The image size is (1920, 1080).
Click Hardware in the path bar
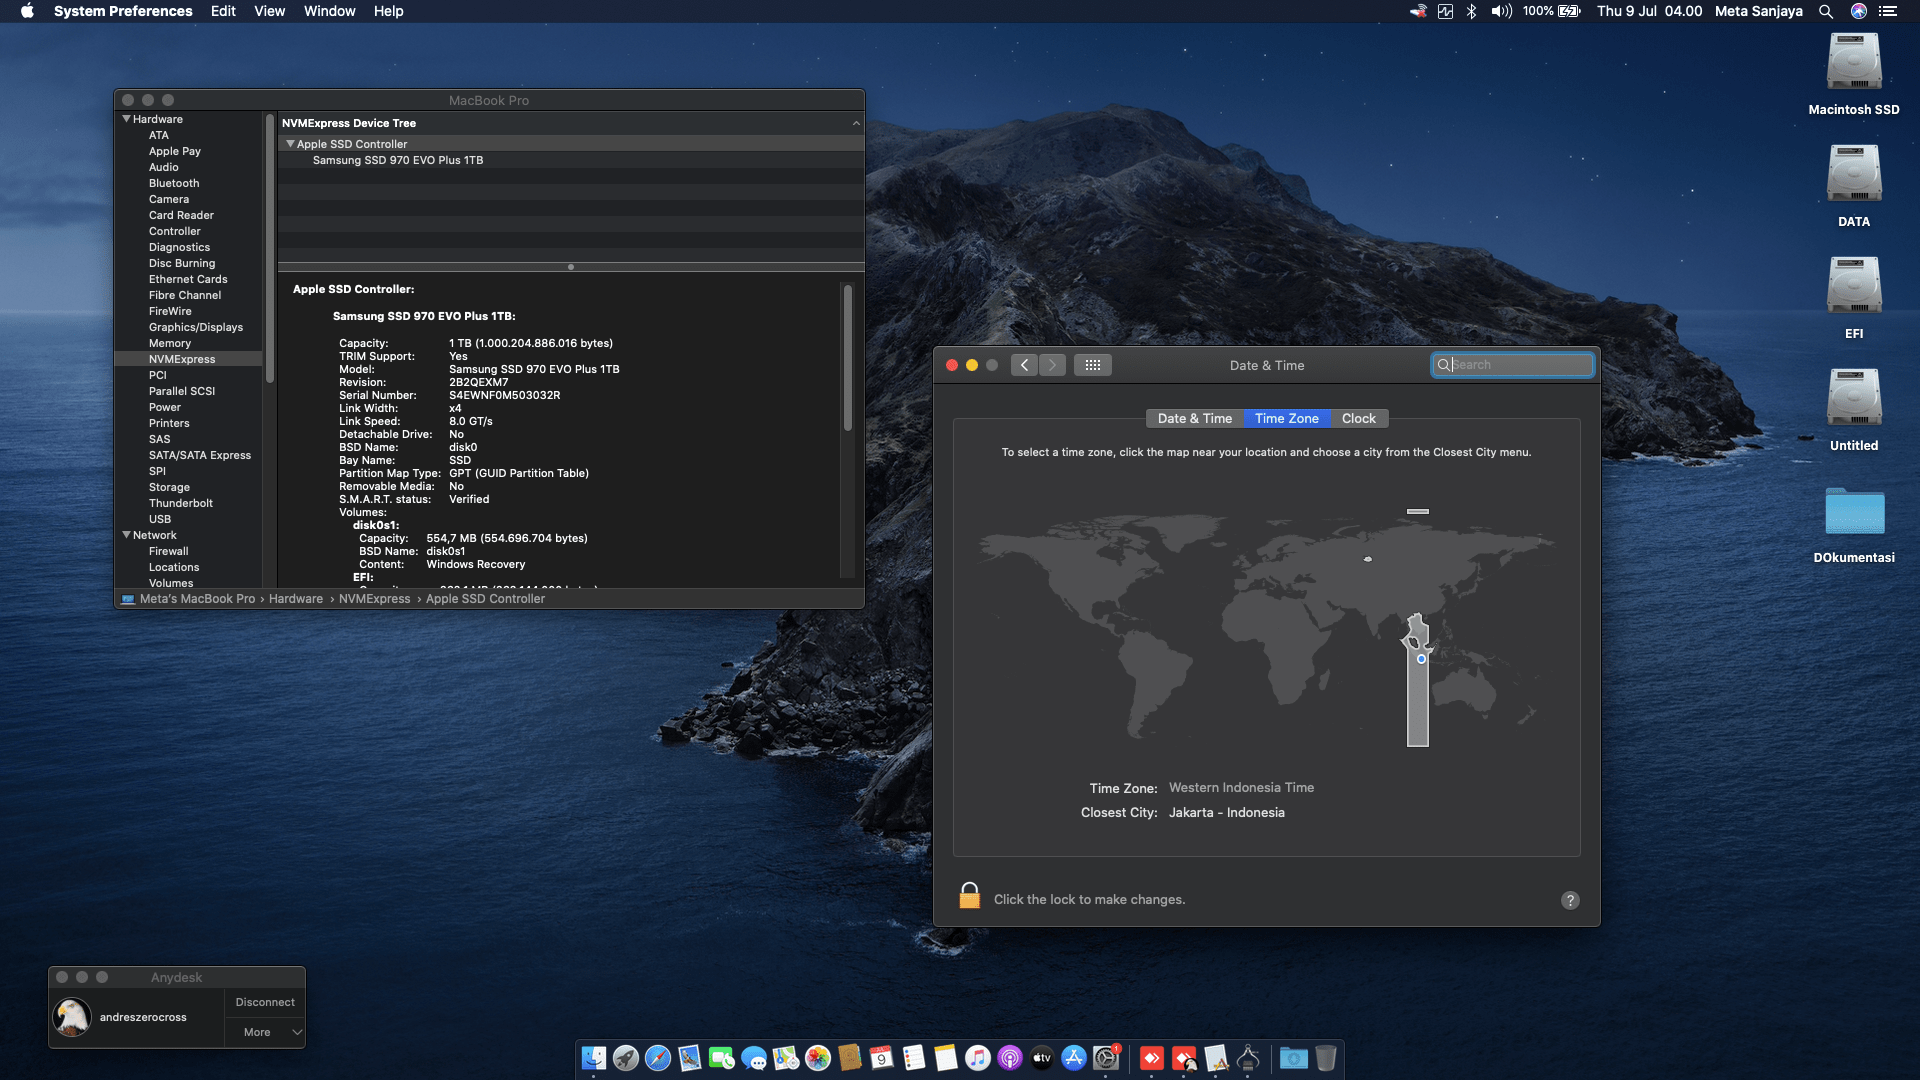pyautogui.click(x=295, y=599)
